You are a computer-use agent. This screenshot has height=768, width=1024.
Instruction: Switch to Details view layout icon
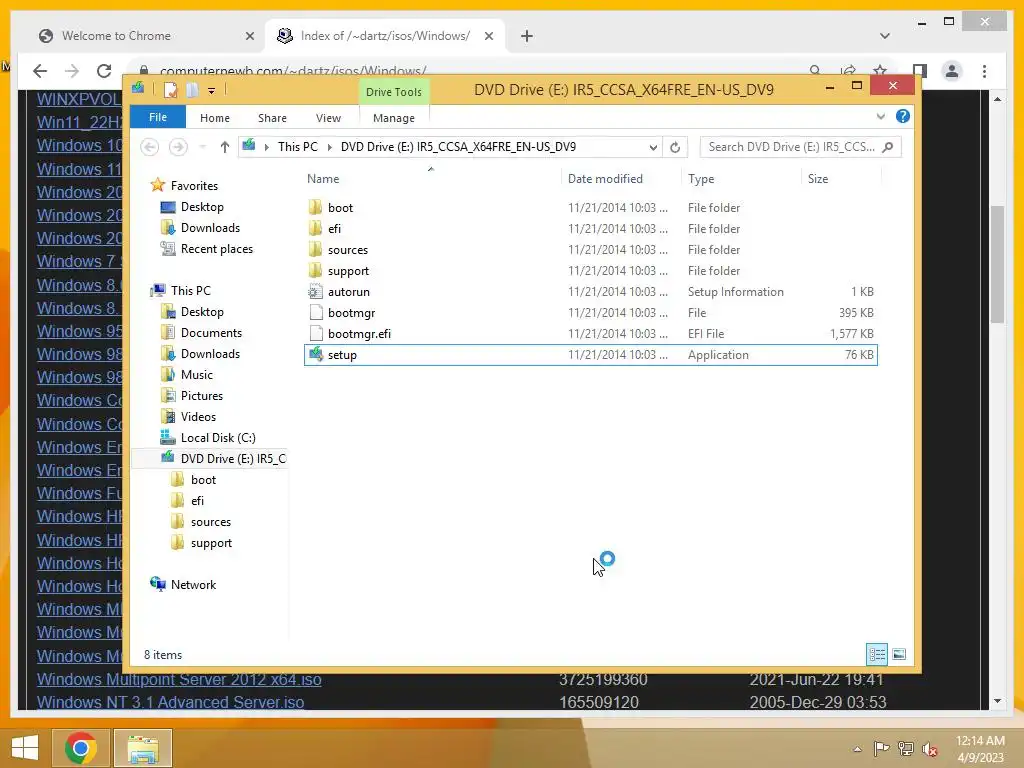876,654
